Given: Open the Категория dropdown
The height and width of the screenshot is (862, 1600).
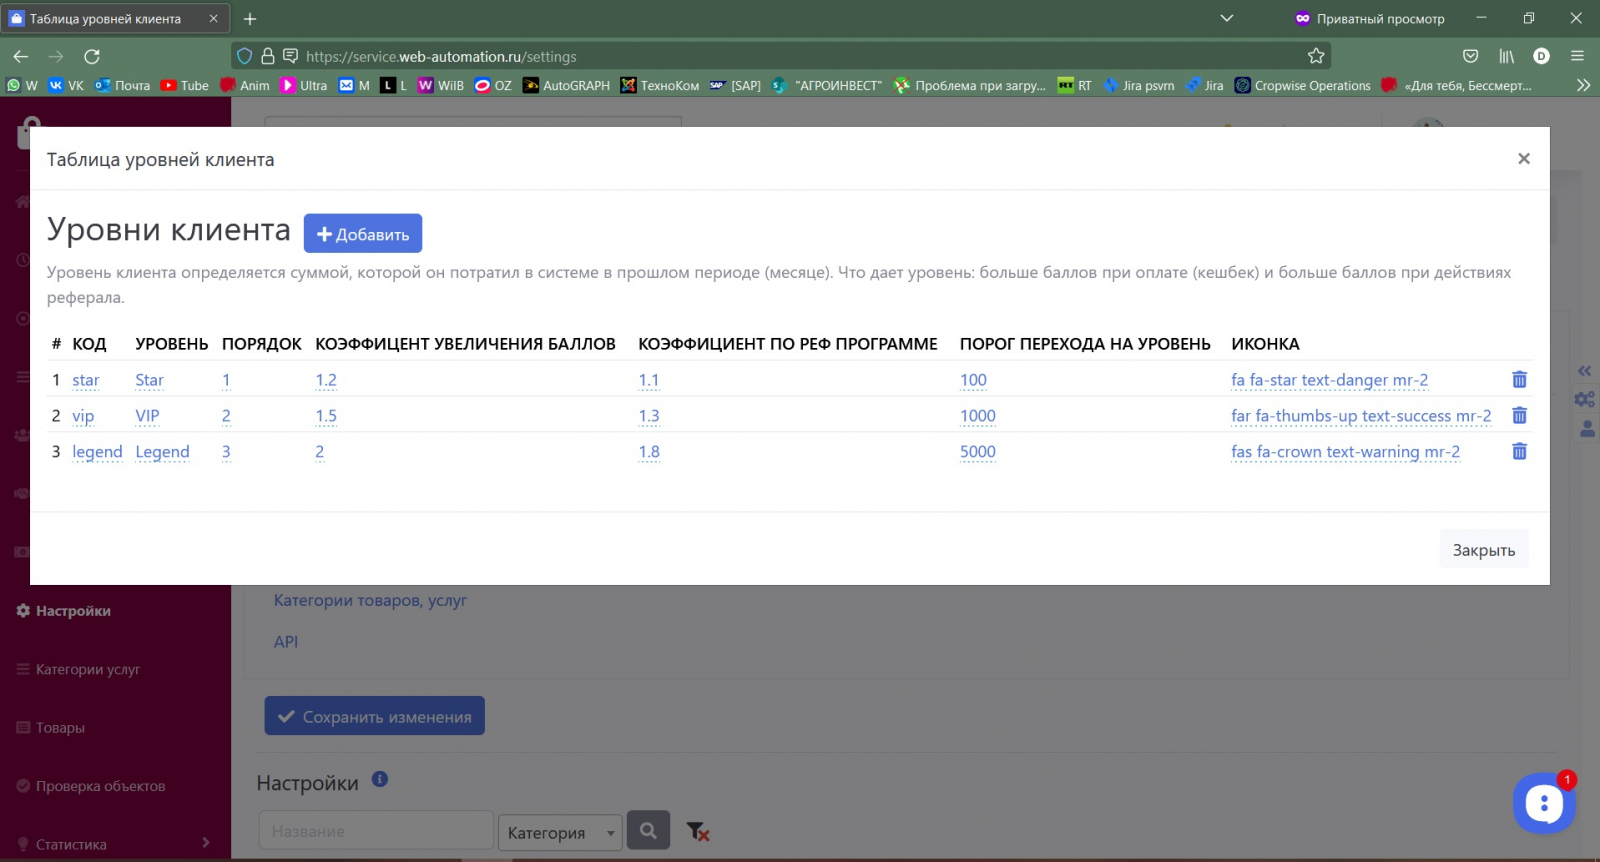Looking at the screenshot, I should point(560,832).
